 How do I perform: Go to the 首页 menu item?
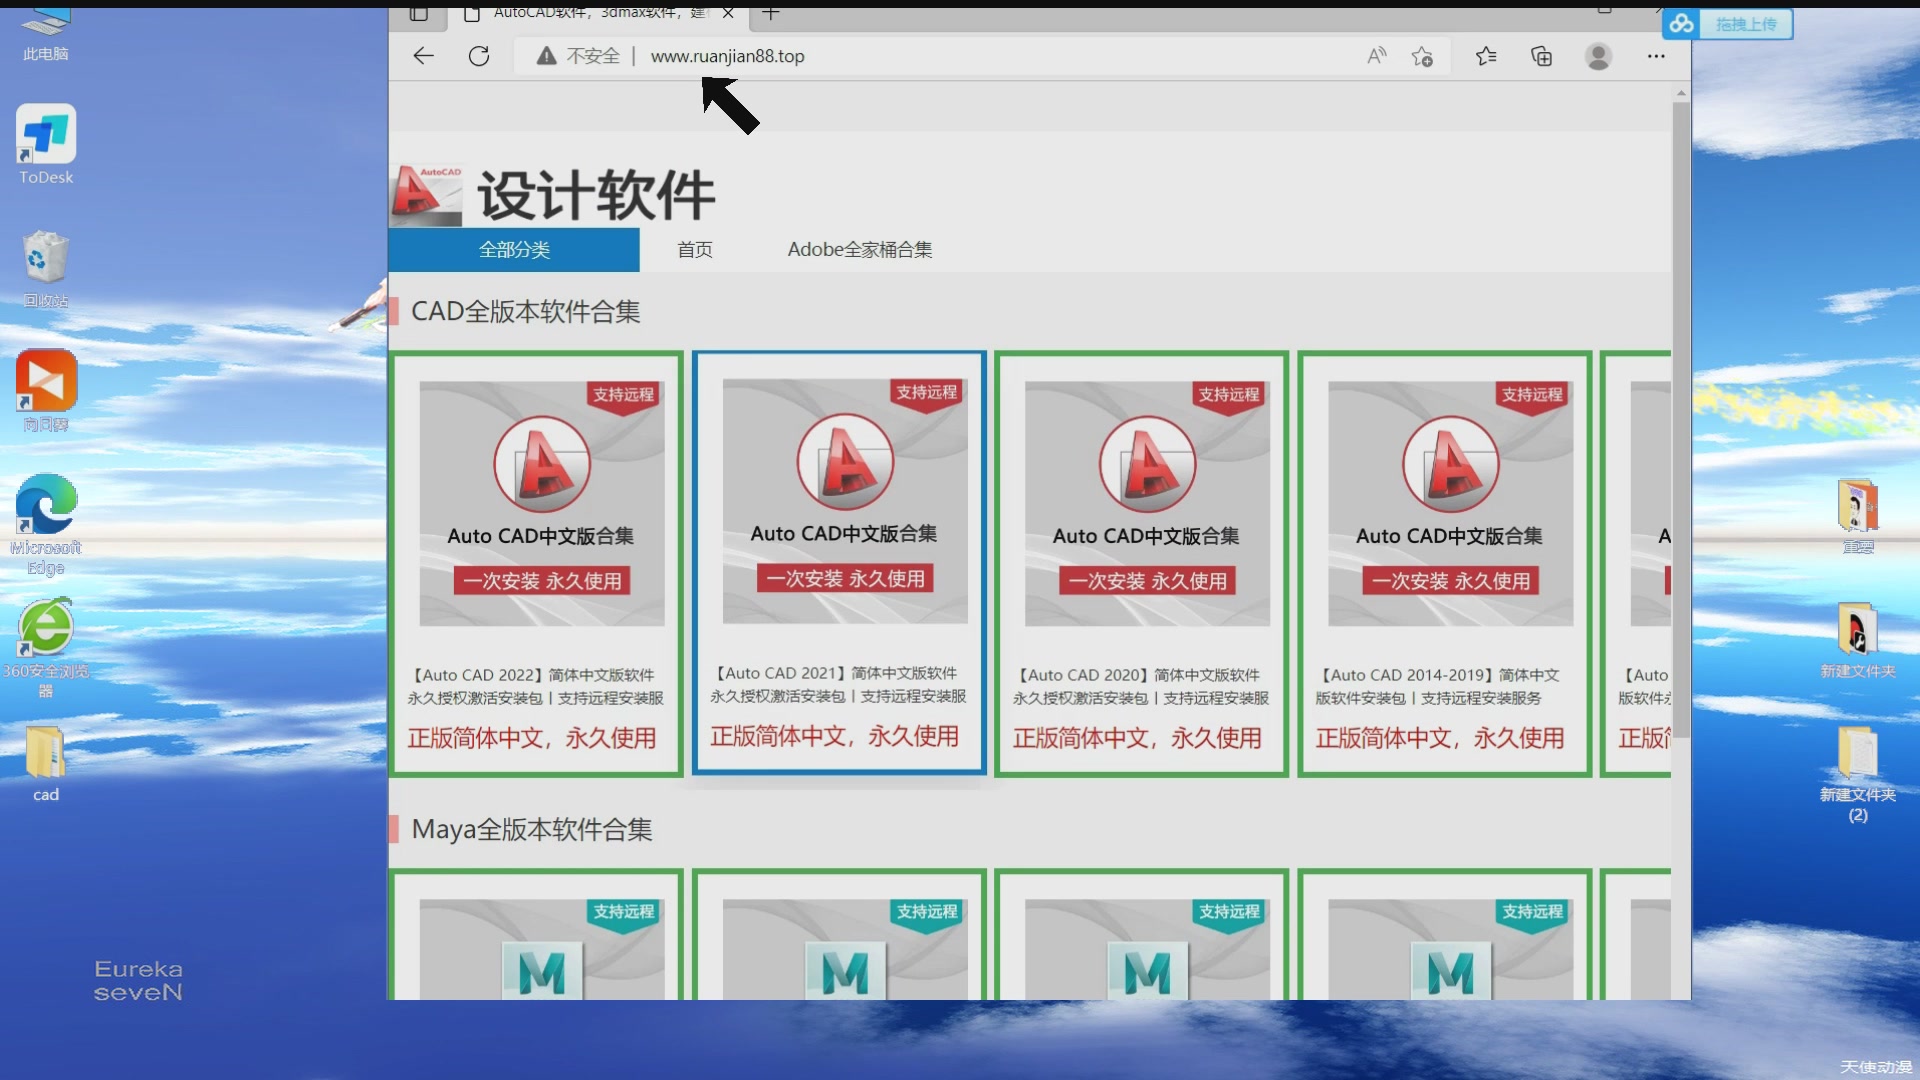coord(694,250)
